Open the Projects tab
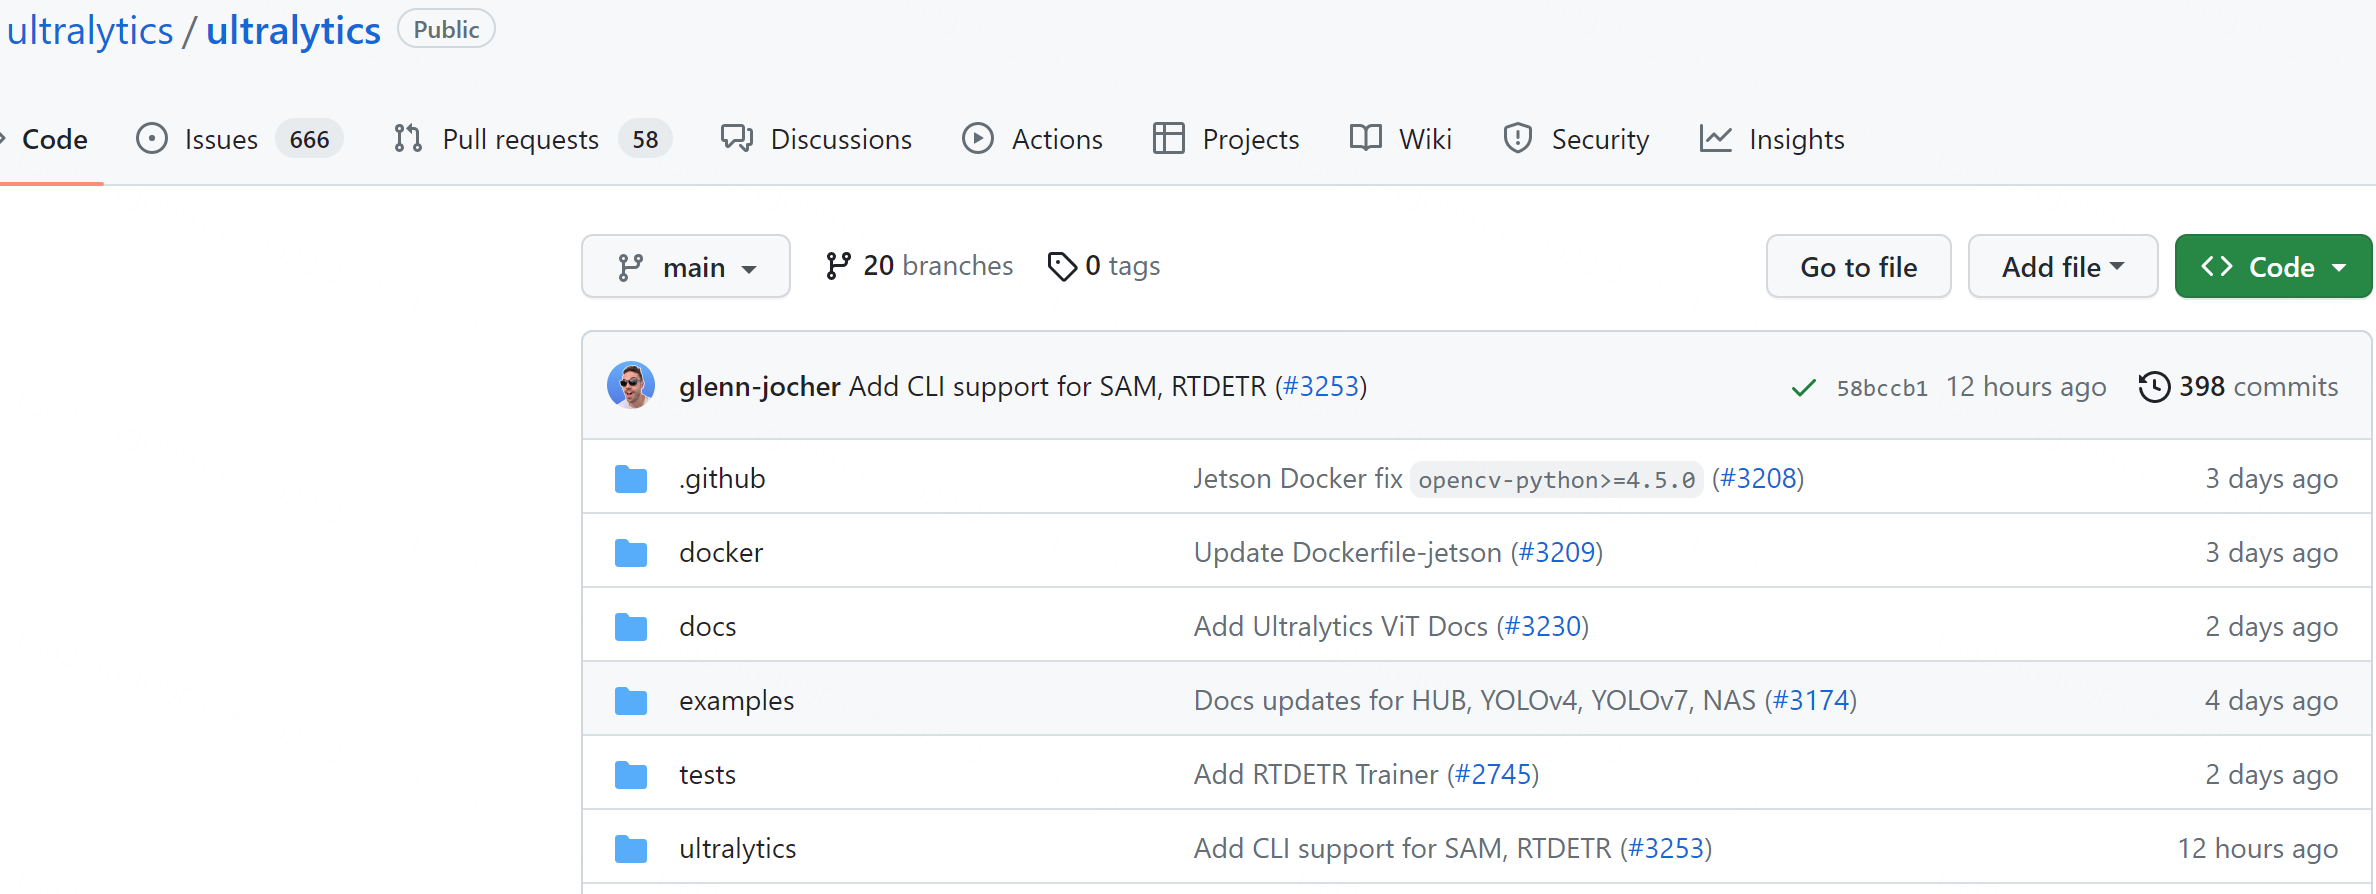Screen dimensions: 2376x894 point(1225,139)
